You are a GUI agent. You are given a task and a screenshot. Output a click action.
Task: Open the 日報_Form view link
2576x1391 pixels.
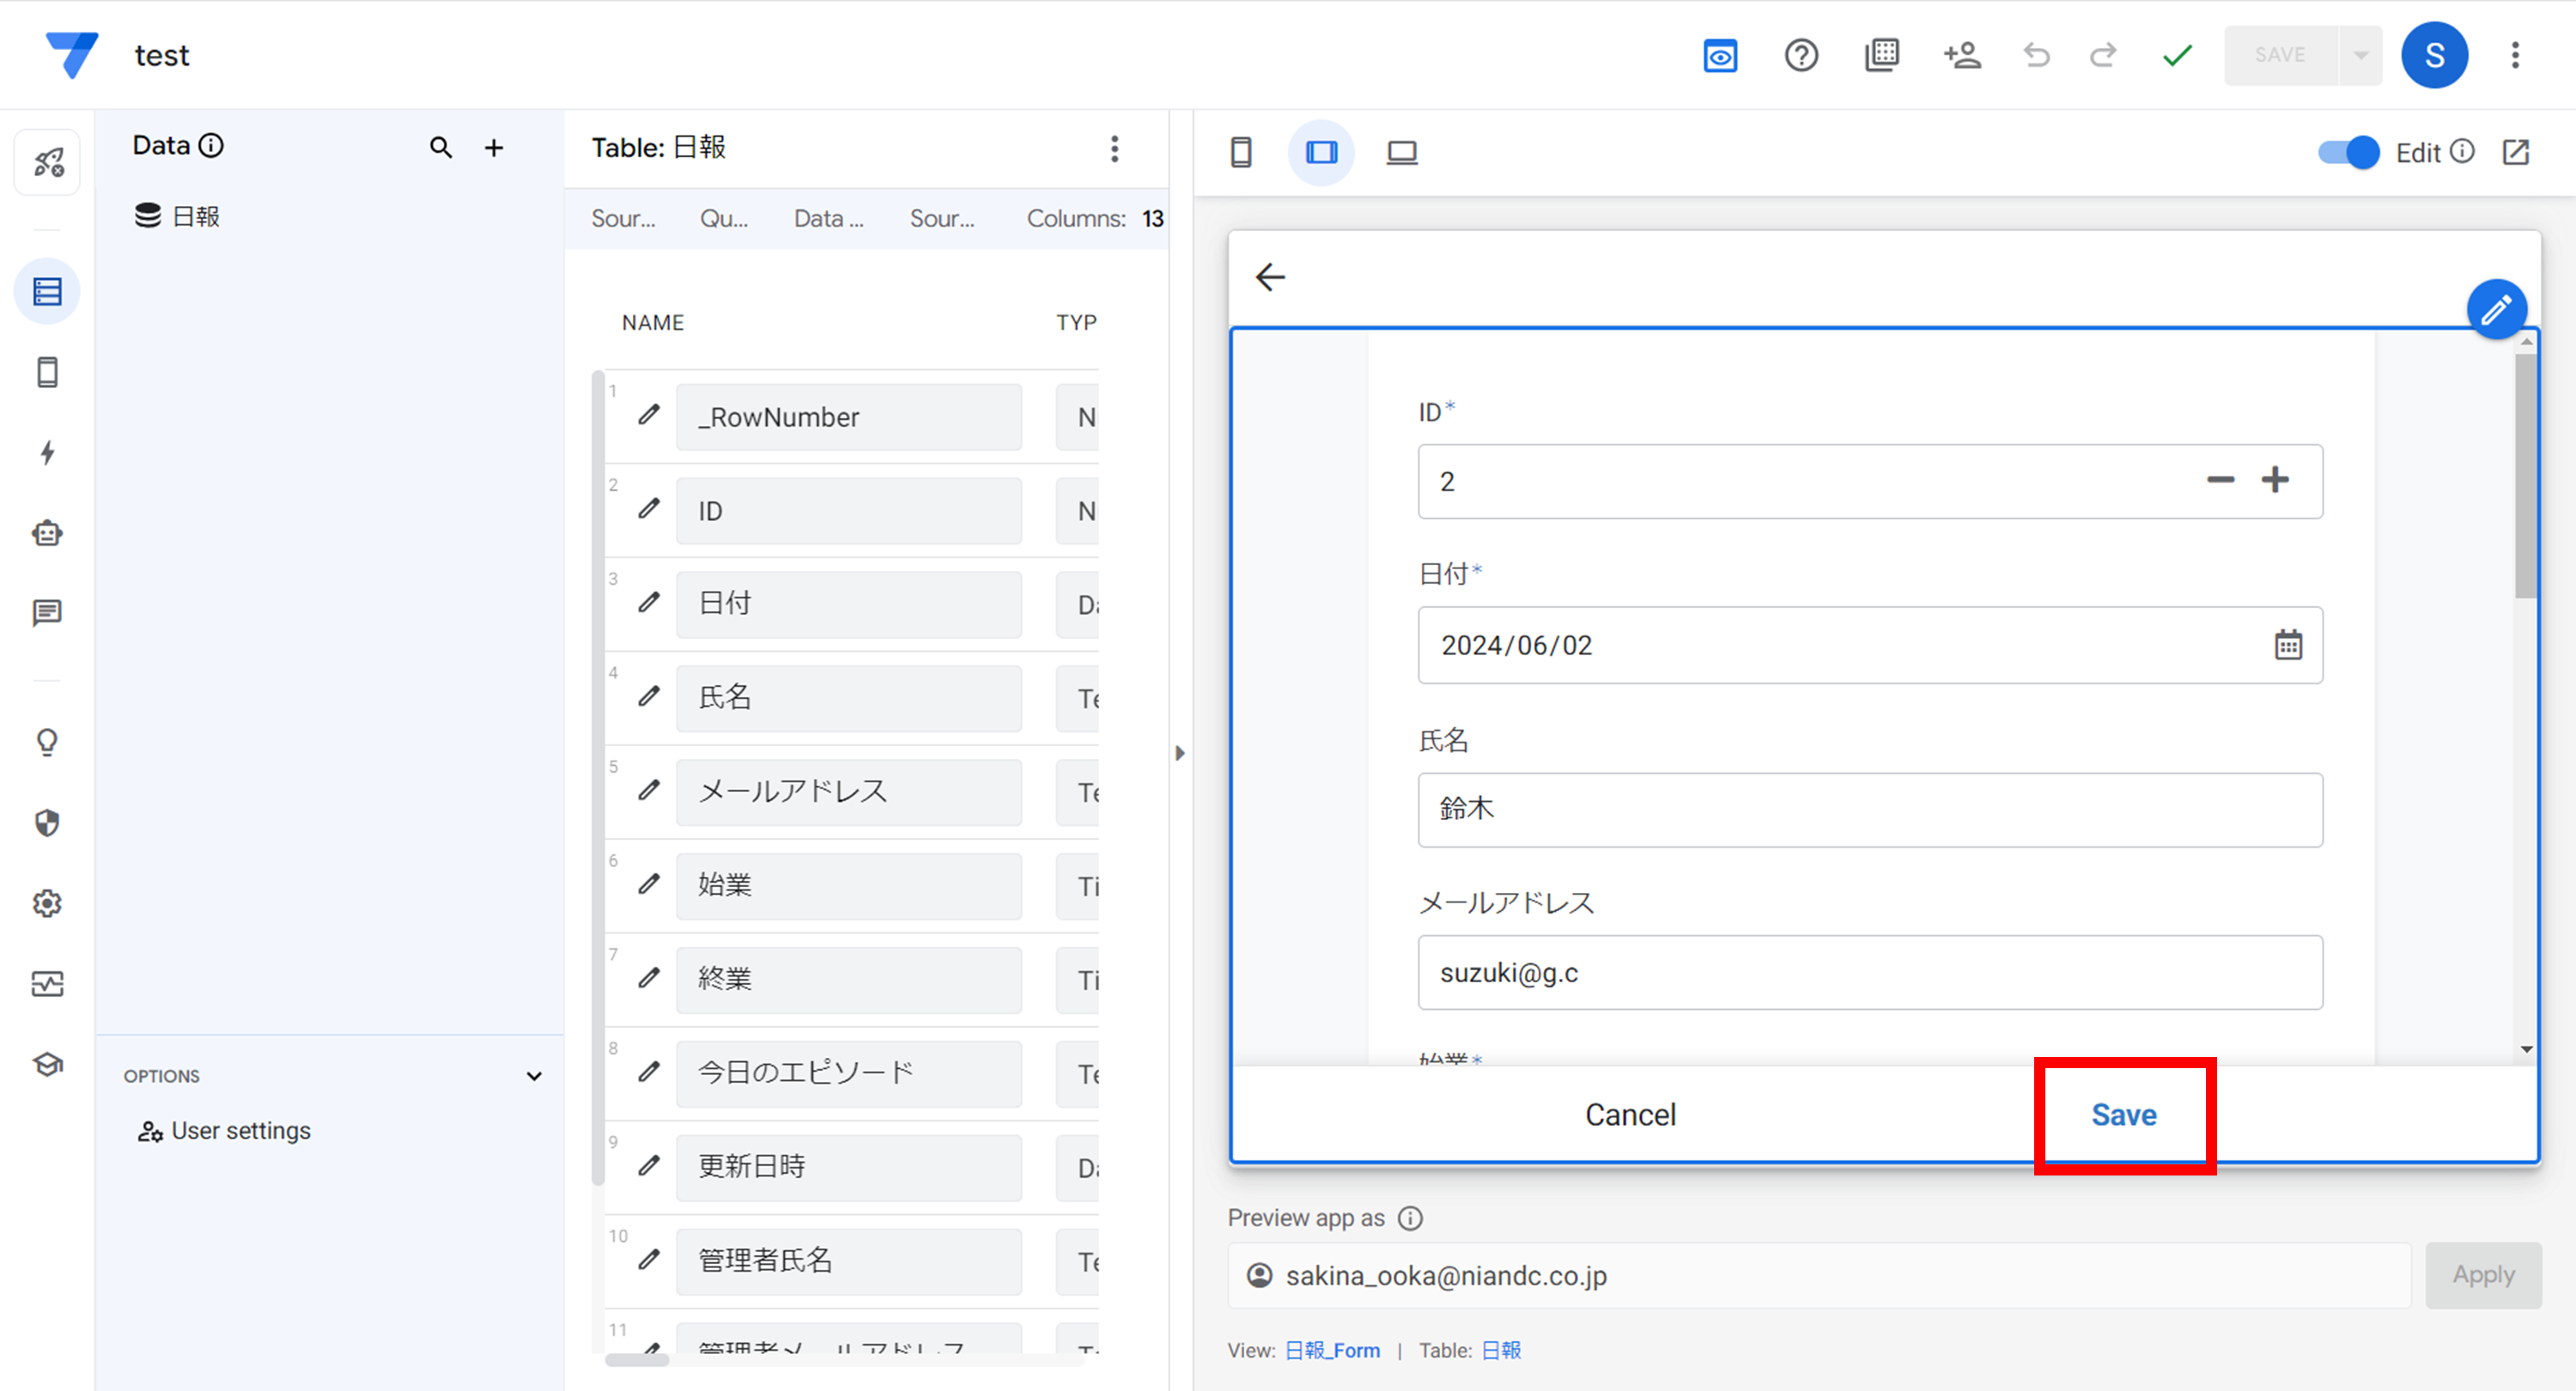coord(1332,1350)
